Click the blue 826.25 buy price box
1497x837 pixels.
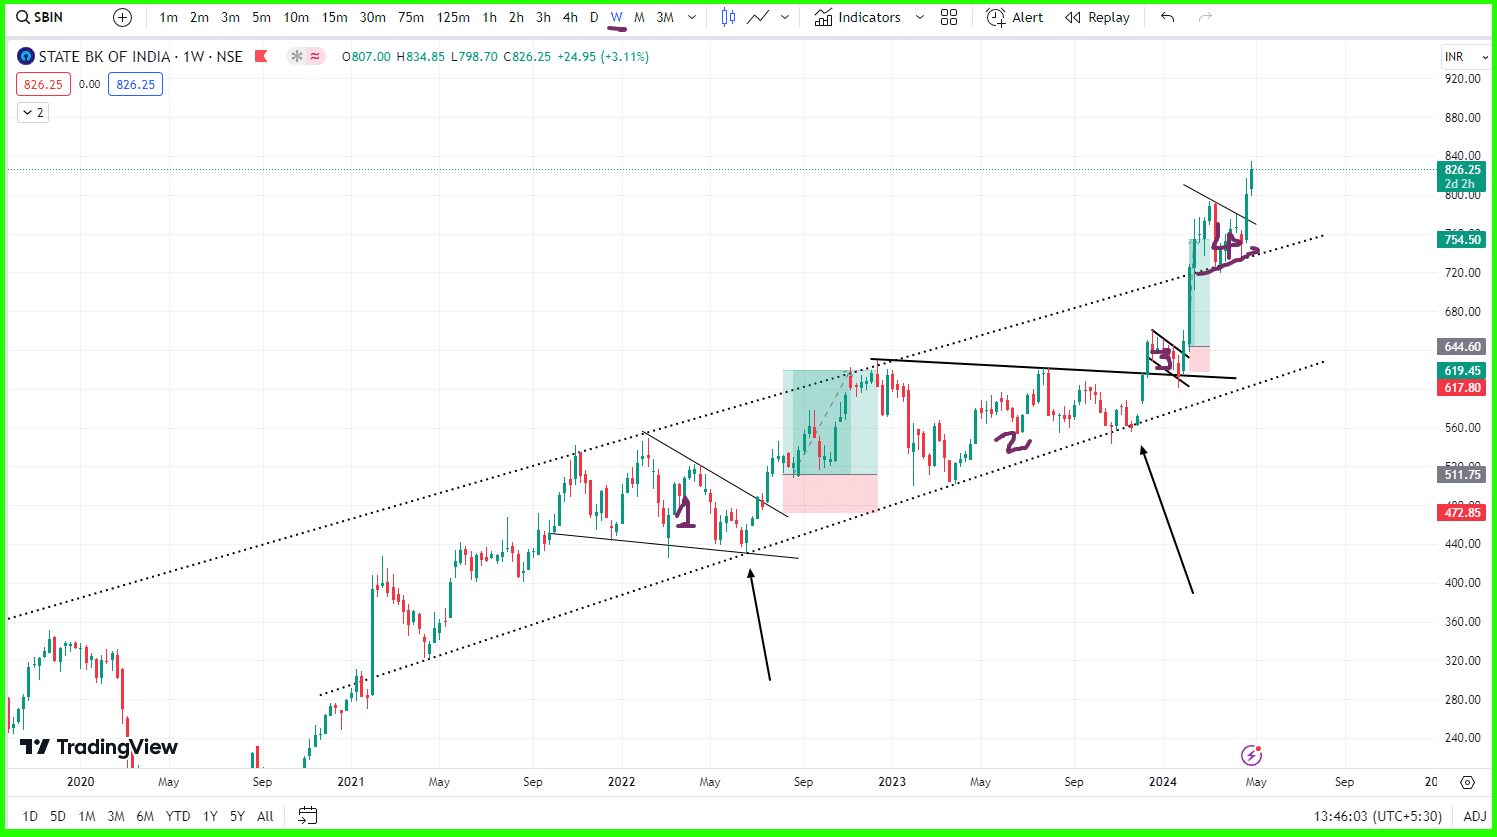pyautogui.click(x=136, y=84)
